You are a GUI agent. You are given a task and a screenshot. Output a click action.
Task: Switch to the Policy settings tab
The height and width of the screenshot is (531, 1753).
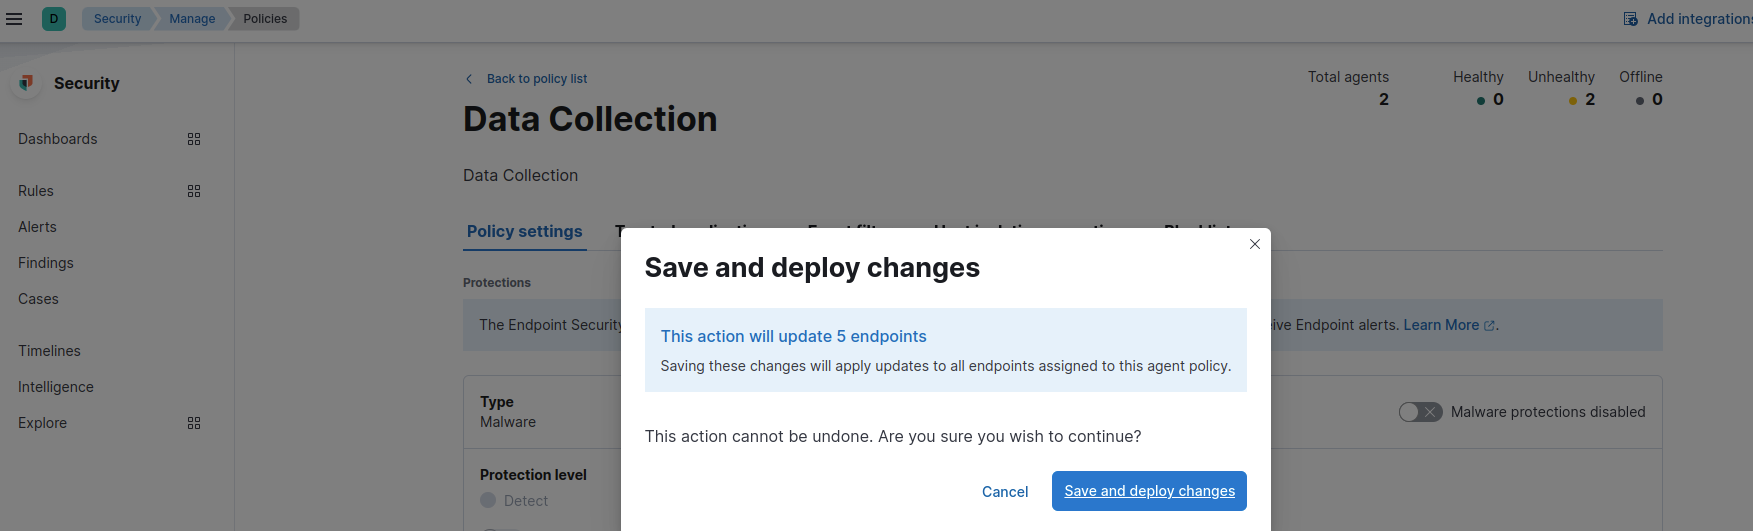[524, 231]
